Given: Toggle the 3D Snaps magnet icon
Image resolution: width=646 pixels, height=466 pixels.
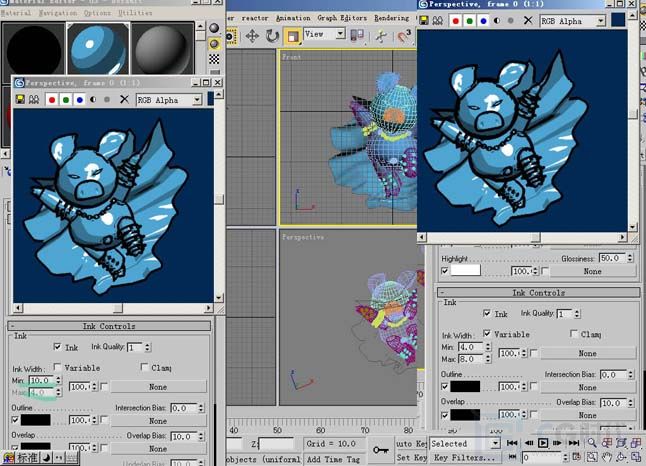Looking at the screenshot, I should [405, 36].
